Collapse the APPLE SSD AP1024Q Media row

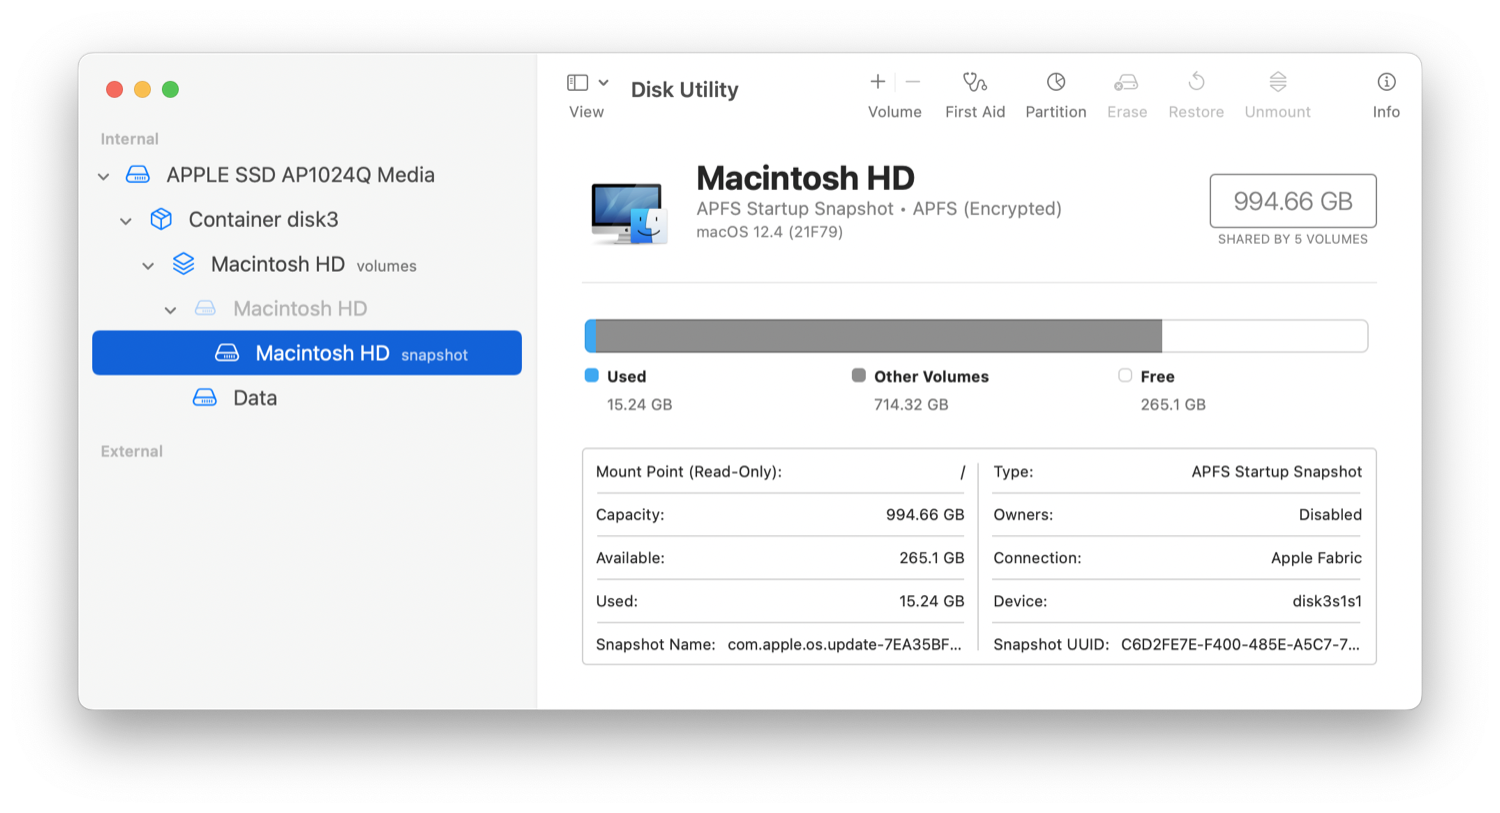tap(104, 176)
